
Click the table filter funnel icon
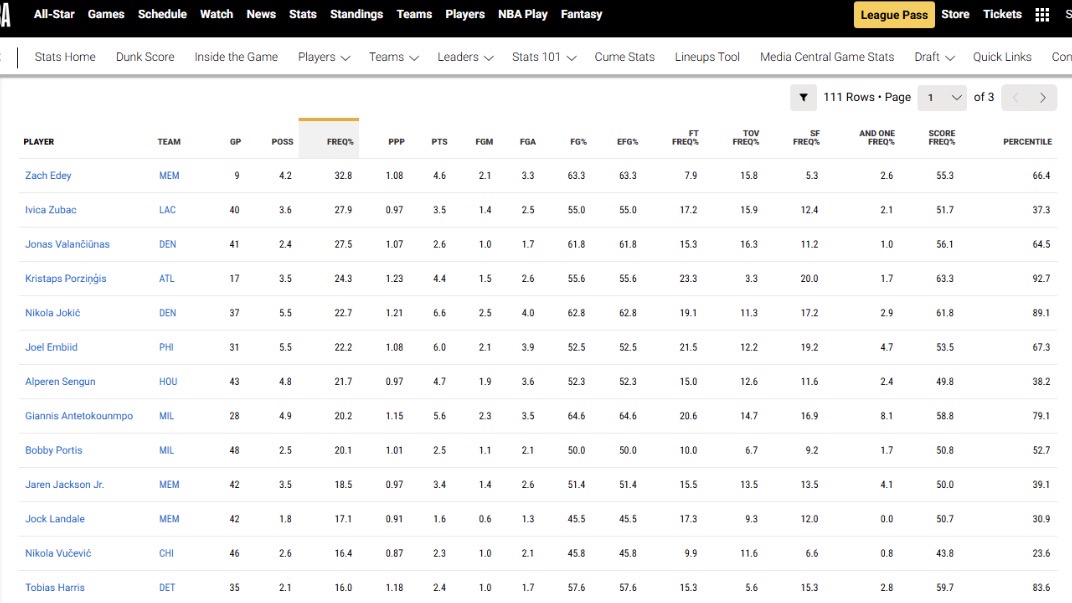803,97
